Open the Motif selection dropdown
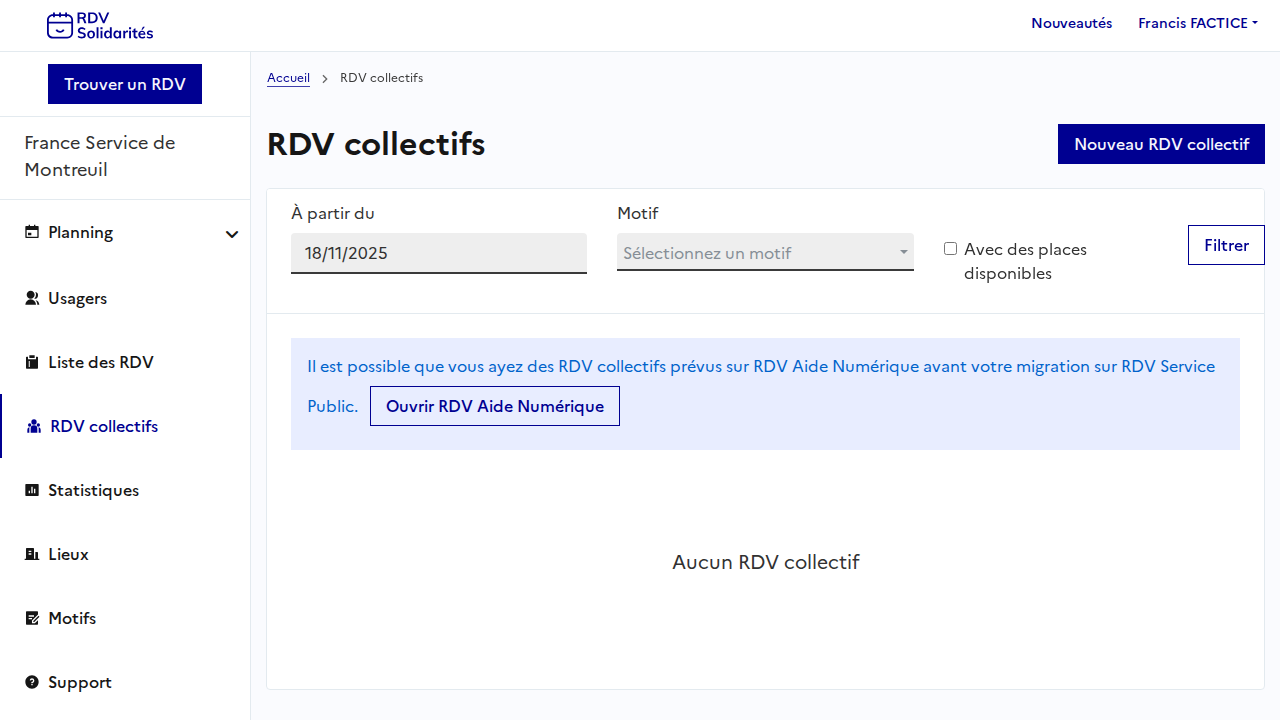1280x720 pixels. [765, 253]
